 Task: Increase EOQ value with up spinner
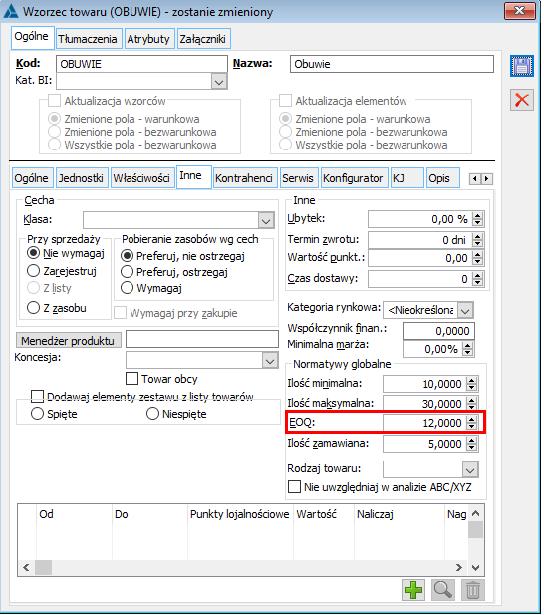[x=472, y=419]
